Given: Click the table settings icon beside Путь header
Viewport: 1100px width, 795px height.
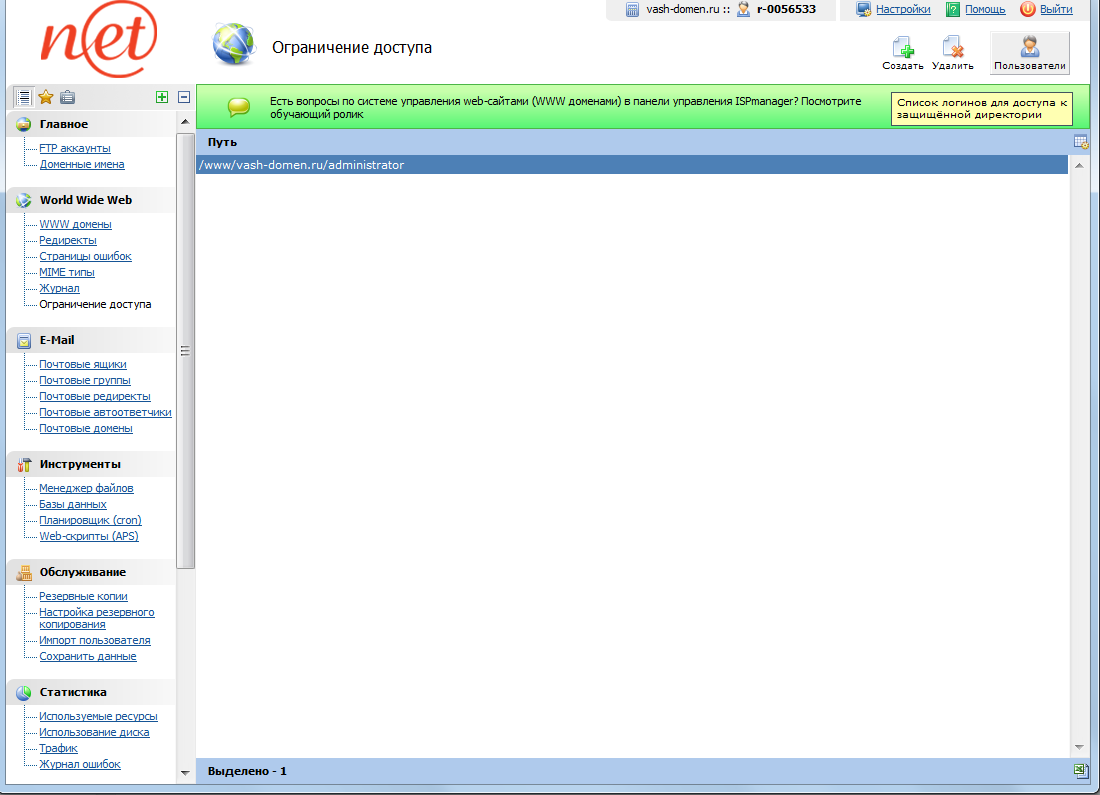Looking at the screenshot, I should pos(1080,142).
